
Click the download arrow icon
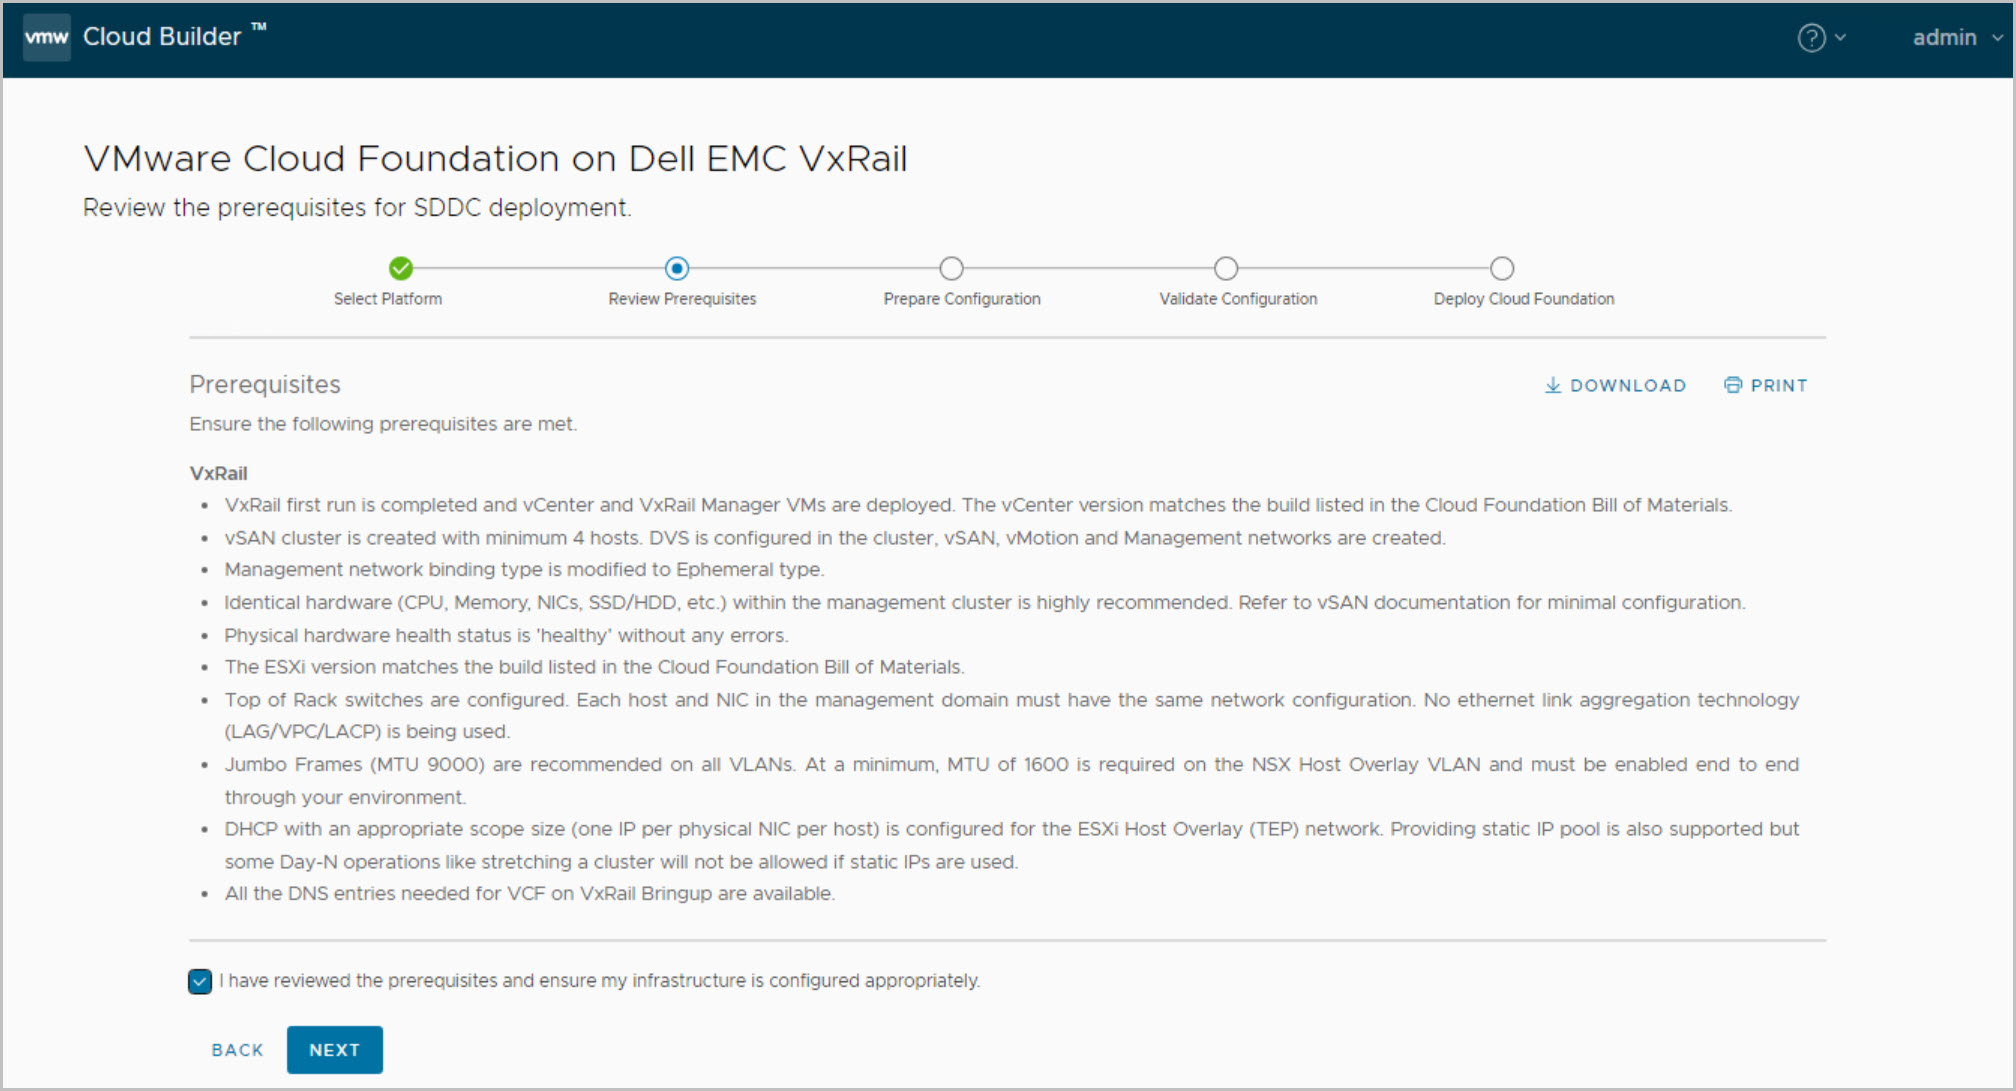point(1552,385)
